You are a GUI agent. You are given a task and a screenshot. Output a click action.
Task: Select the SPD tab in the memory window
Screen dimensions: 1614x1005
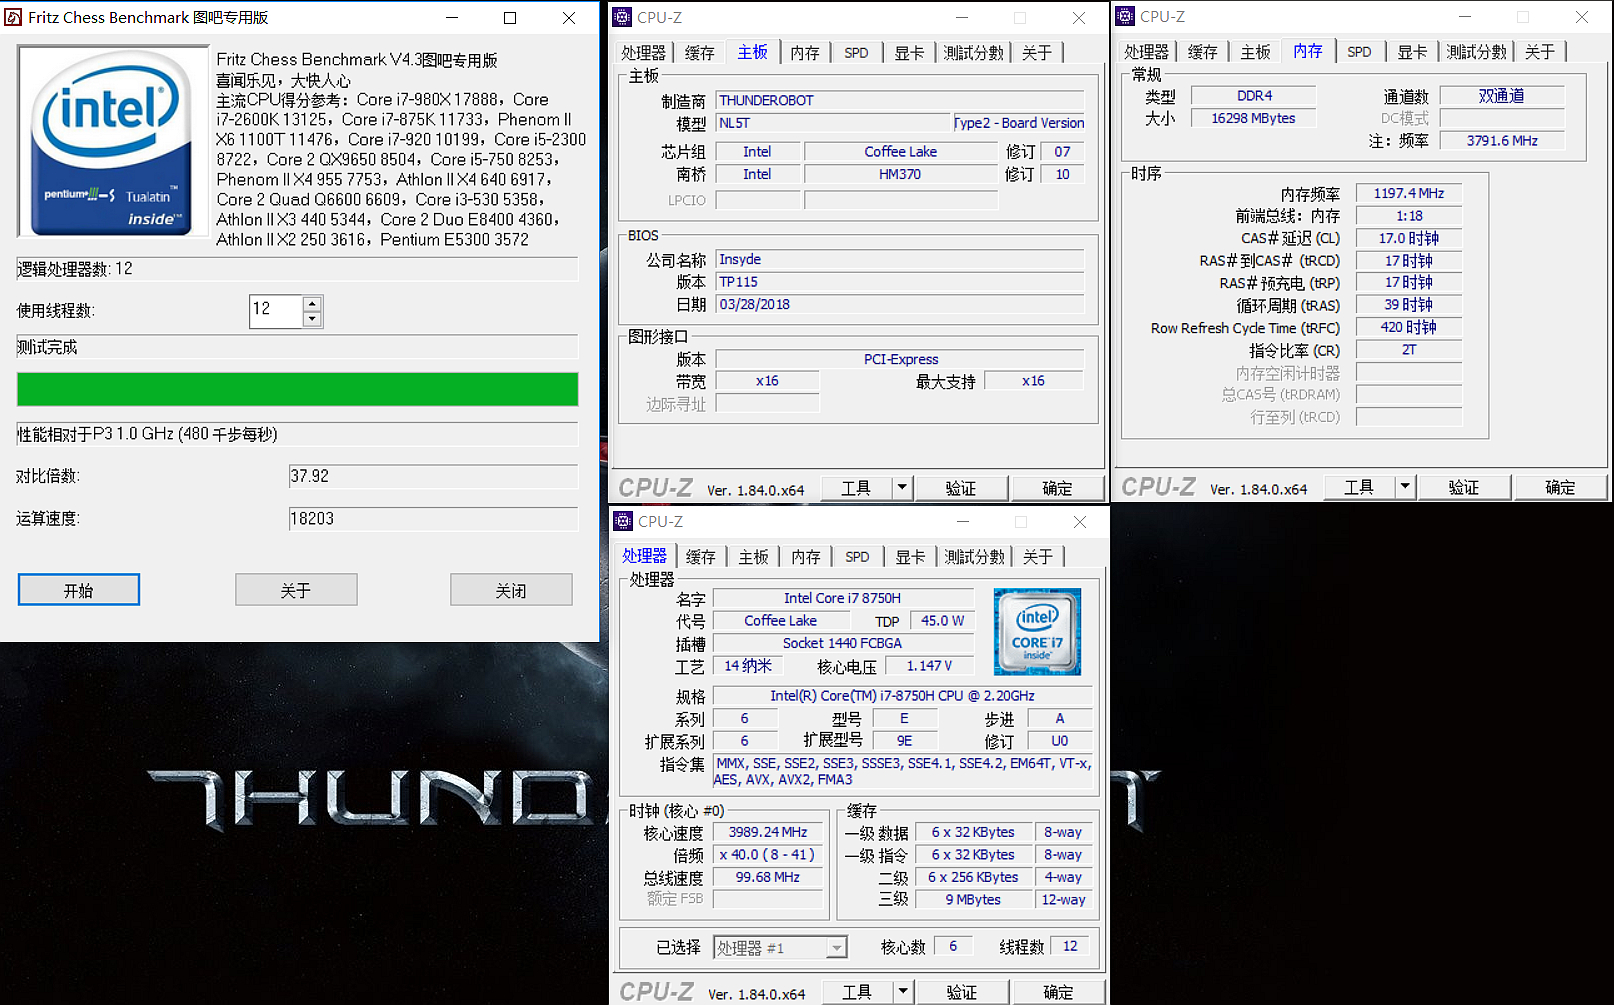coord(1359,52)
